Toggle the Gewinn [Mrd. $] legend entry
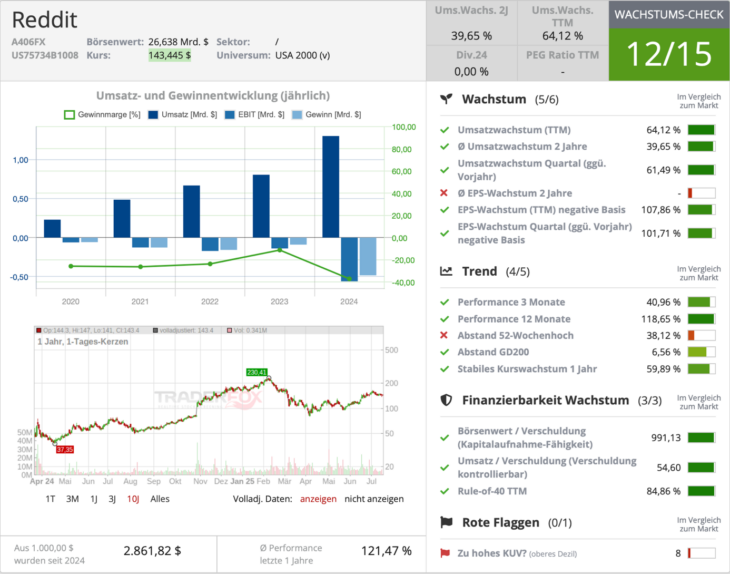This screenshot has width=730, height=574. (x=326, y=115)
